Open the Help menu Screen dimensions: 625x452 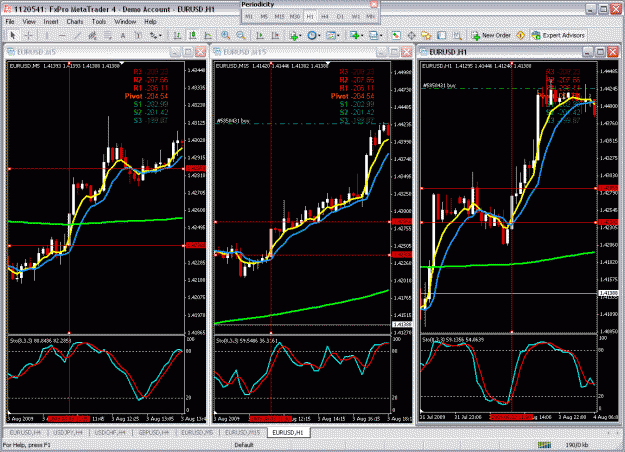[x=150, y=22]
